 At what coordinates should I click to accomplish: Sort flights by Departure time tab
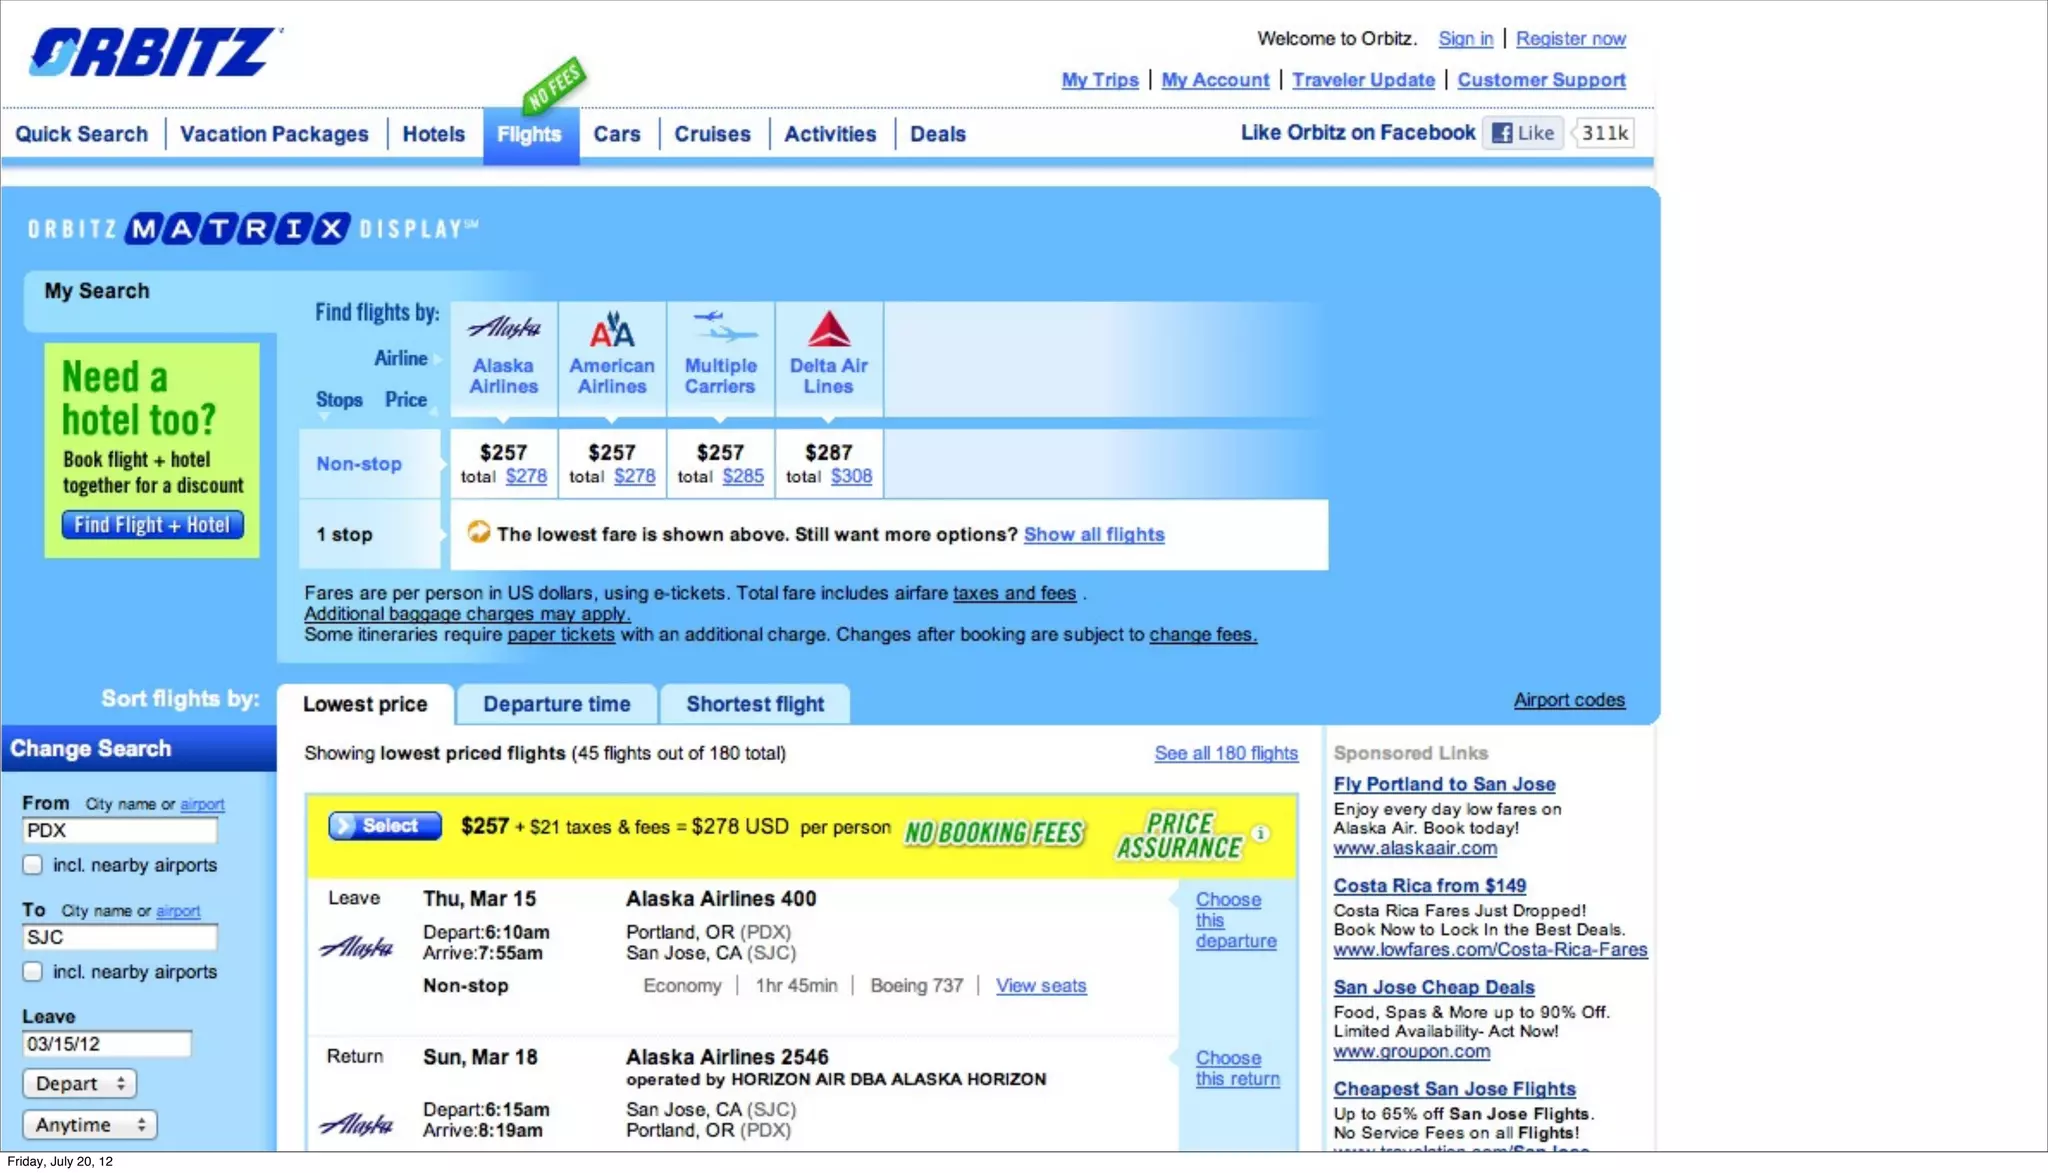coord(556,704)
